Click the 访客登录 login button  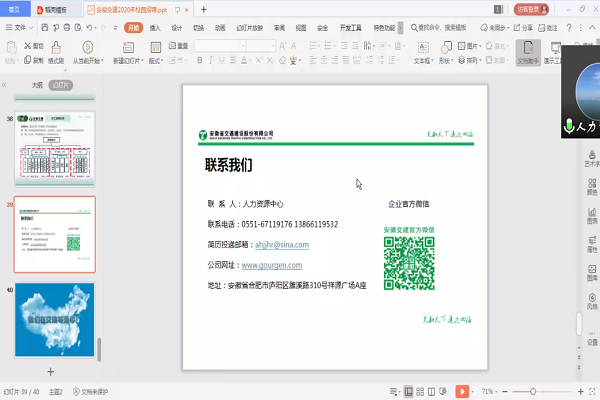coord(530,8)
